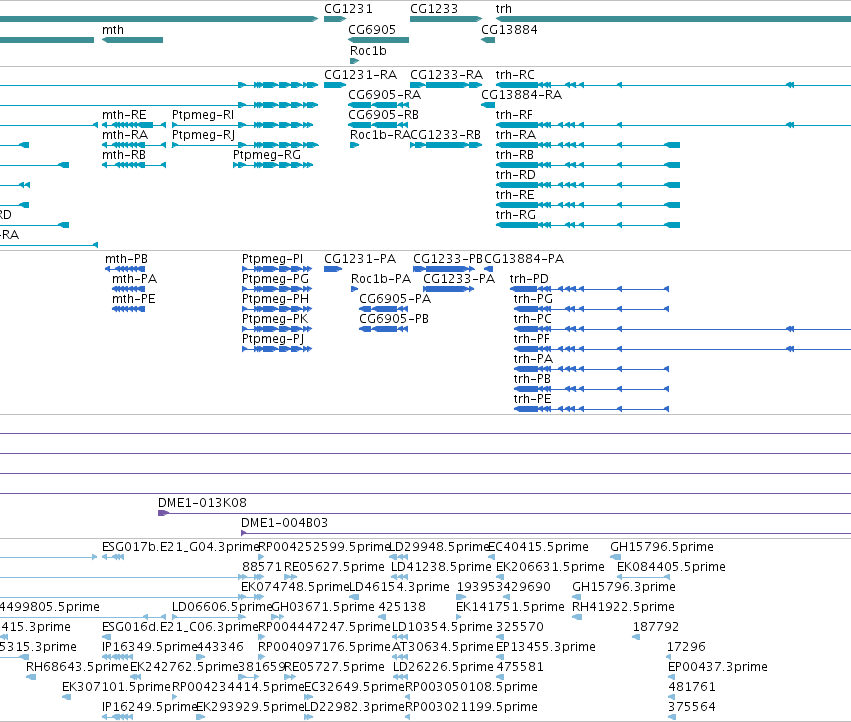This screenshot has height=722, width=851.
Task: Click the EP00437.3prime EST label
Action: pos(717,667)
